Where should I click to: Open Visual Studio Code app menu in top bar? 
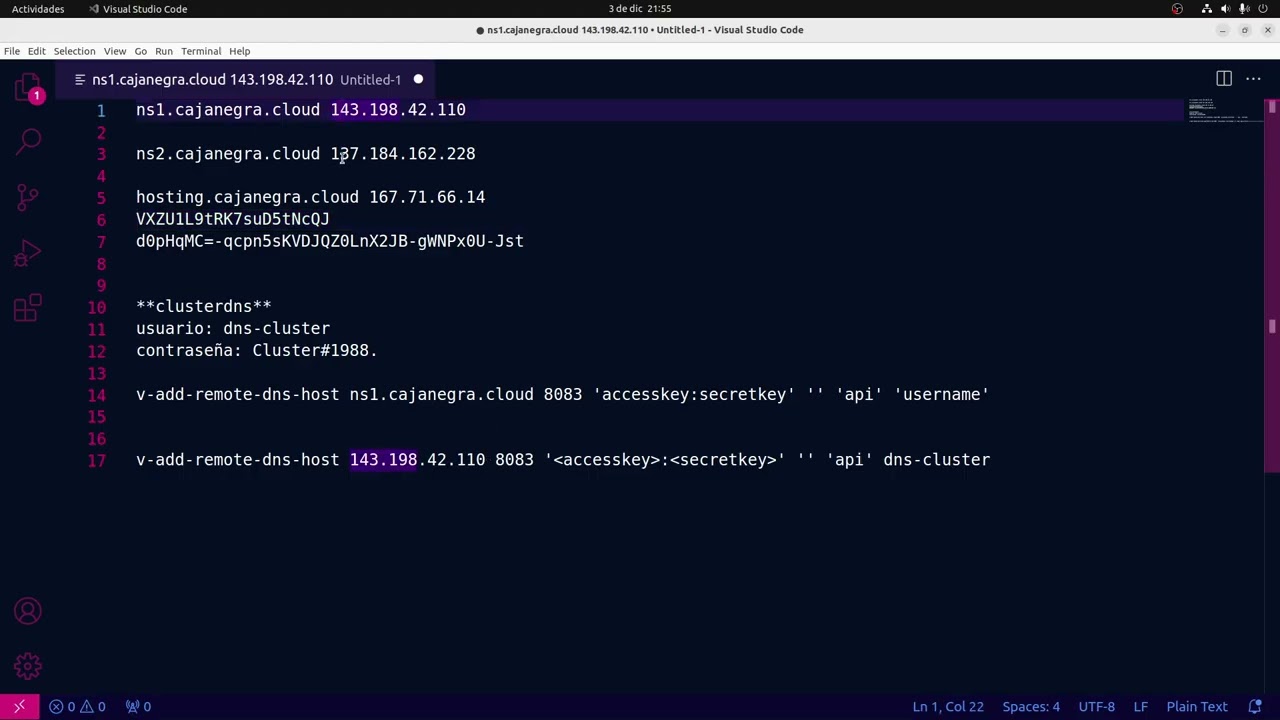pyautogui.click(x=138, y=9)
